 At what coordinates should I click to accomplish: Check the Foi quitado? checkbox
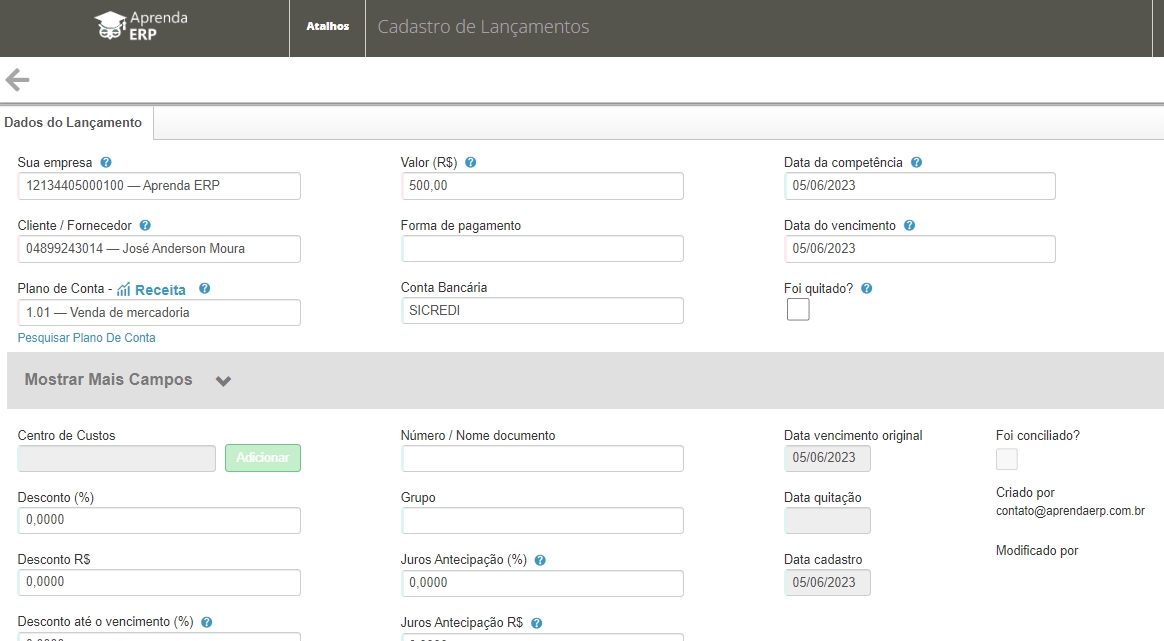[x=798, y=310]
